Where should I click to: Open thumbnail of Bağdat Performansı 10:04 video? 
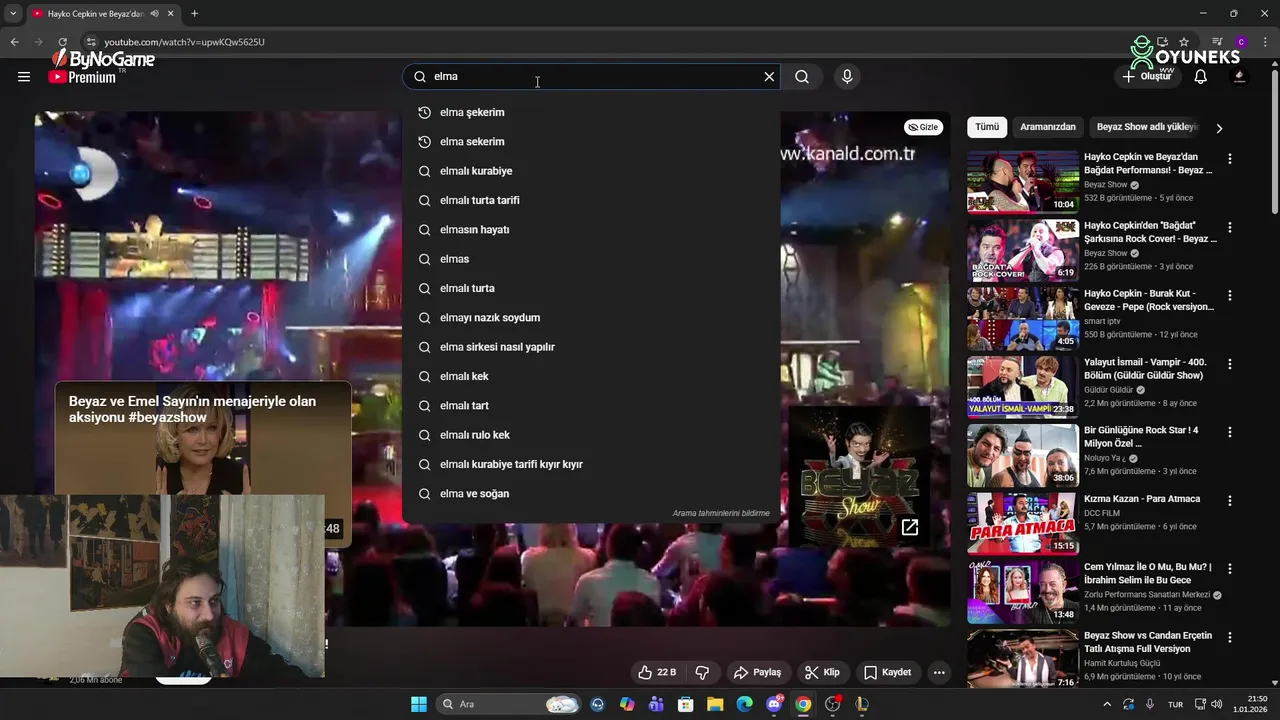point(1023,182)
